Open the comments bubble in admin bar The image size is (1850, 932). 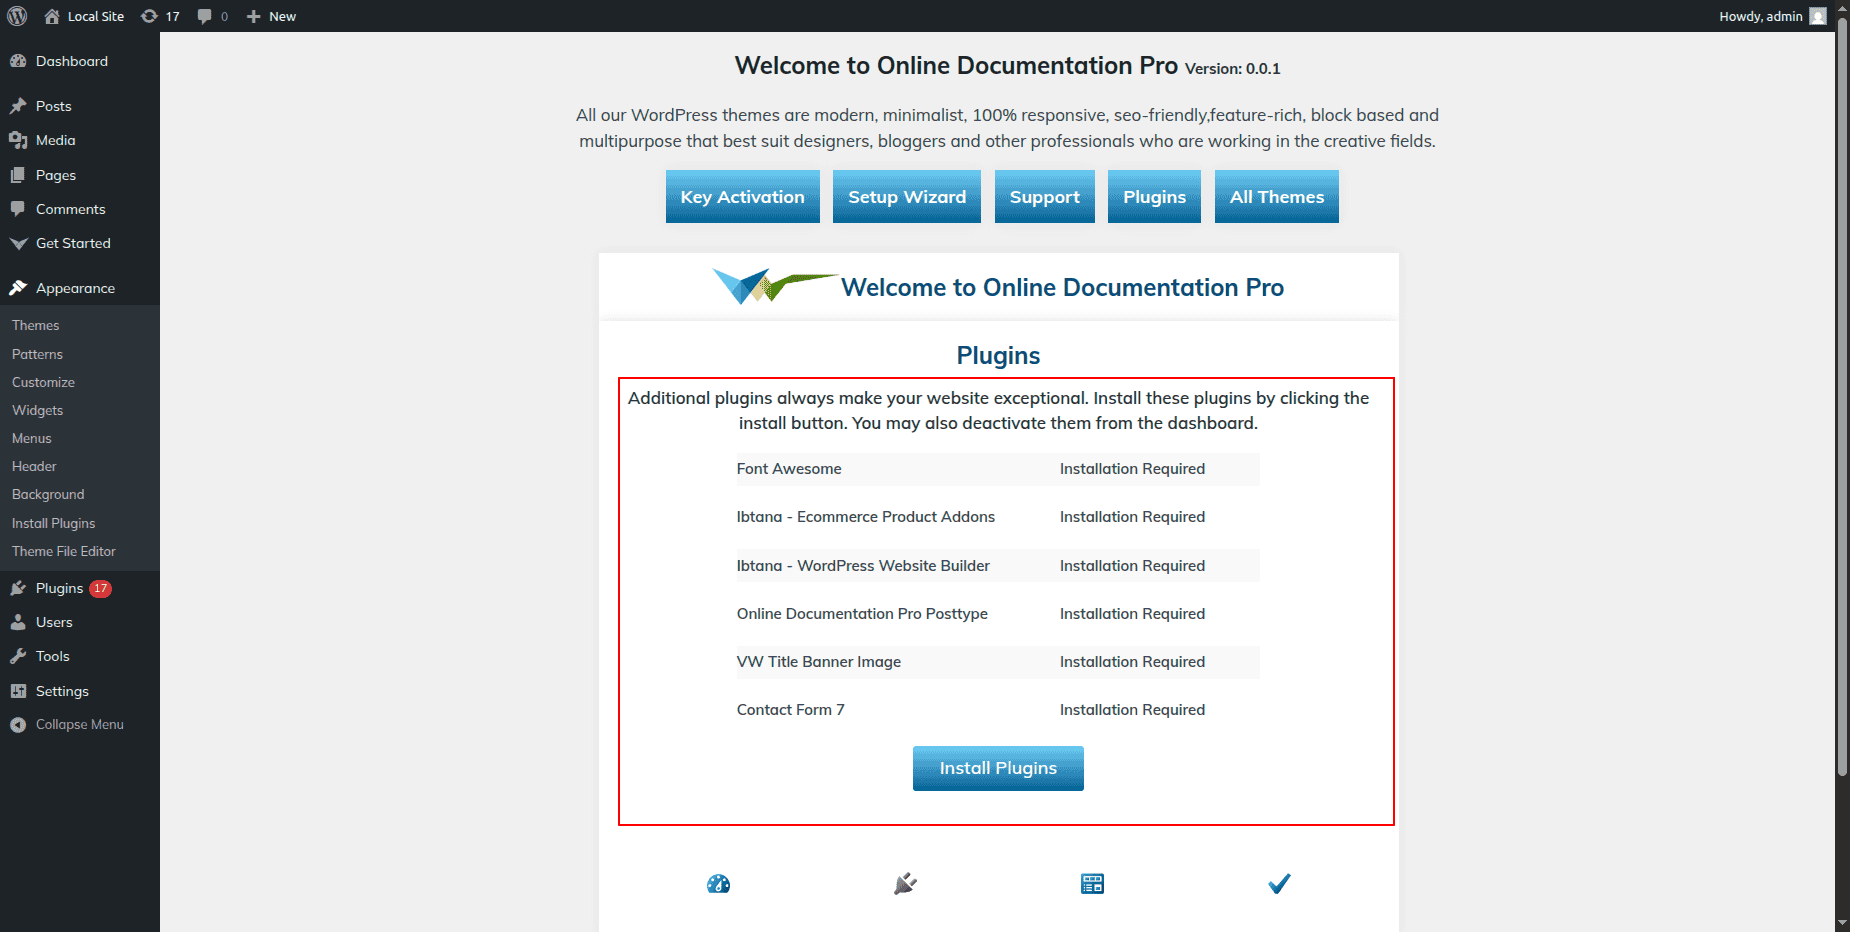[212, 16]
